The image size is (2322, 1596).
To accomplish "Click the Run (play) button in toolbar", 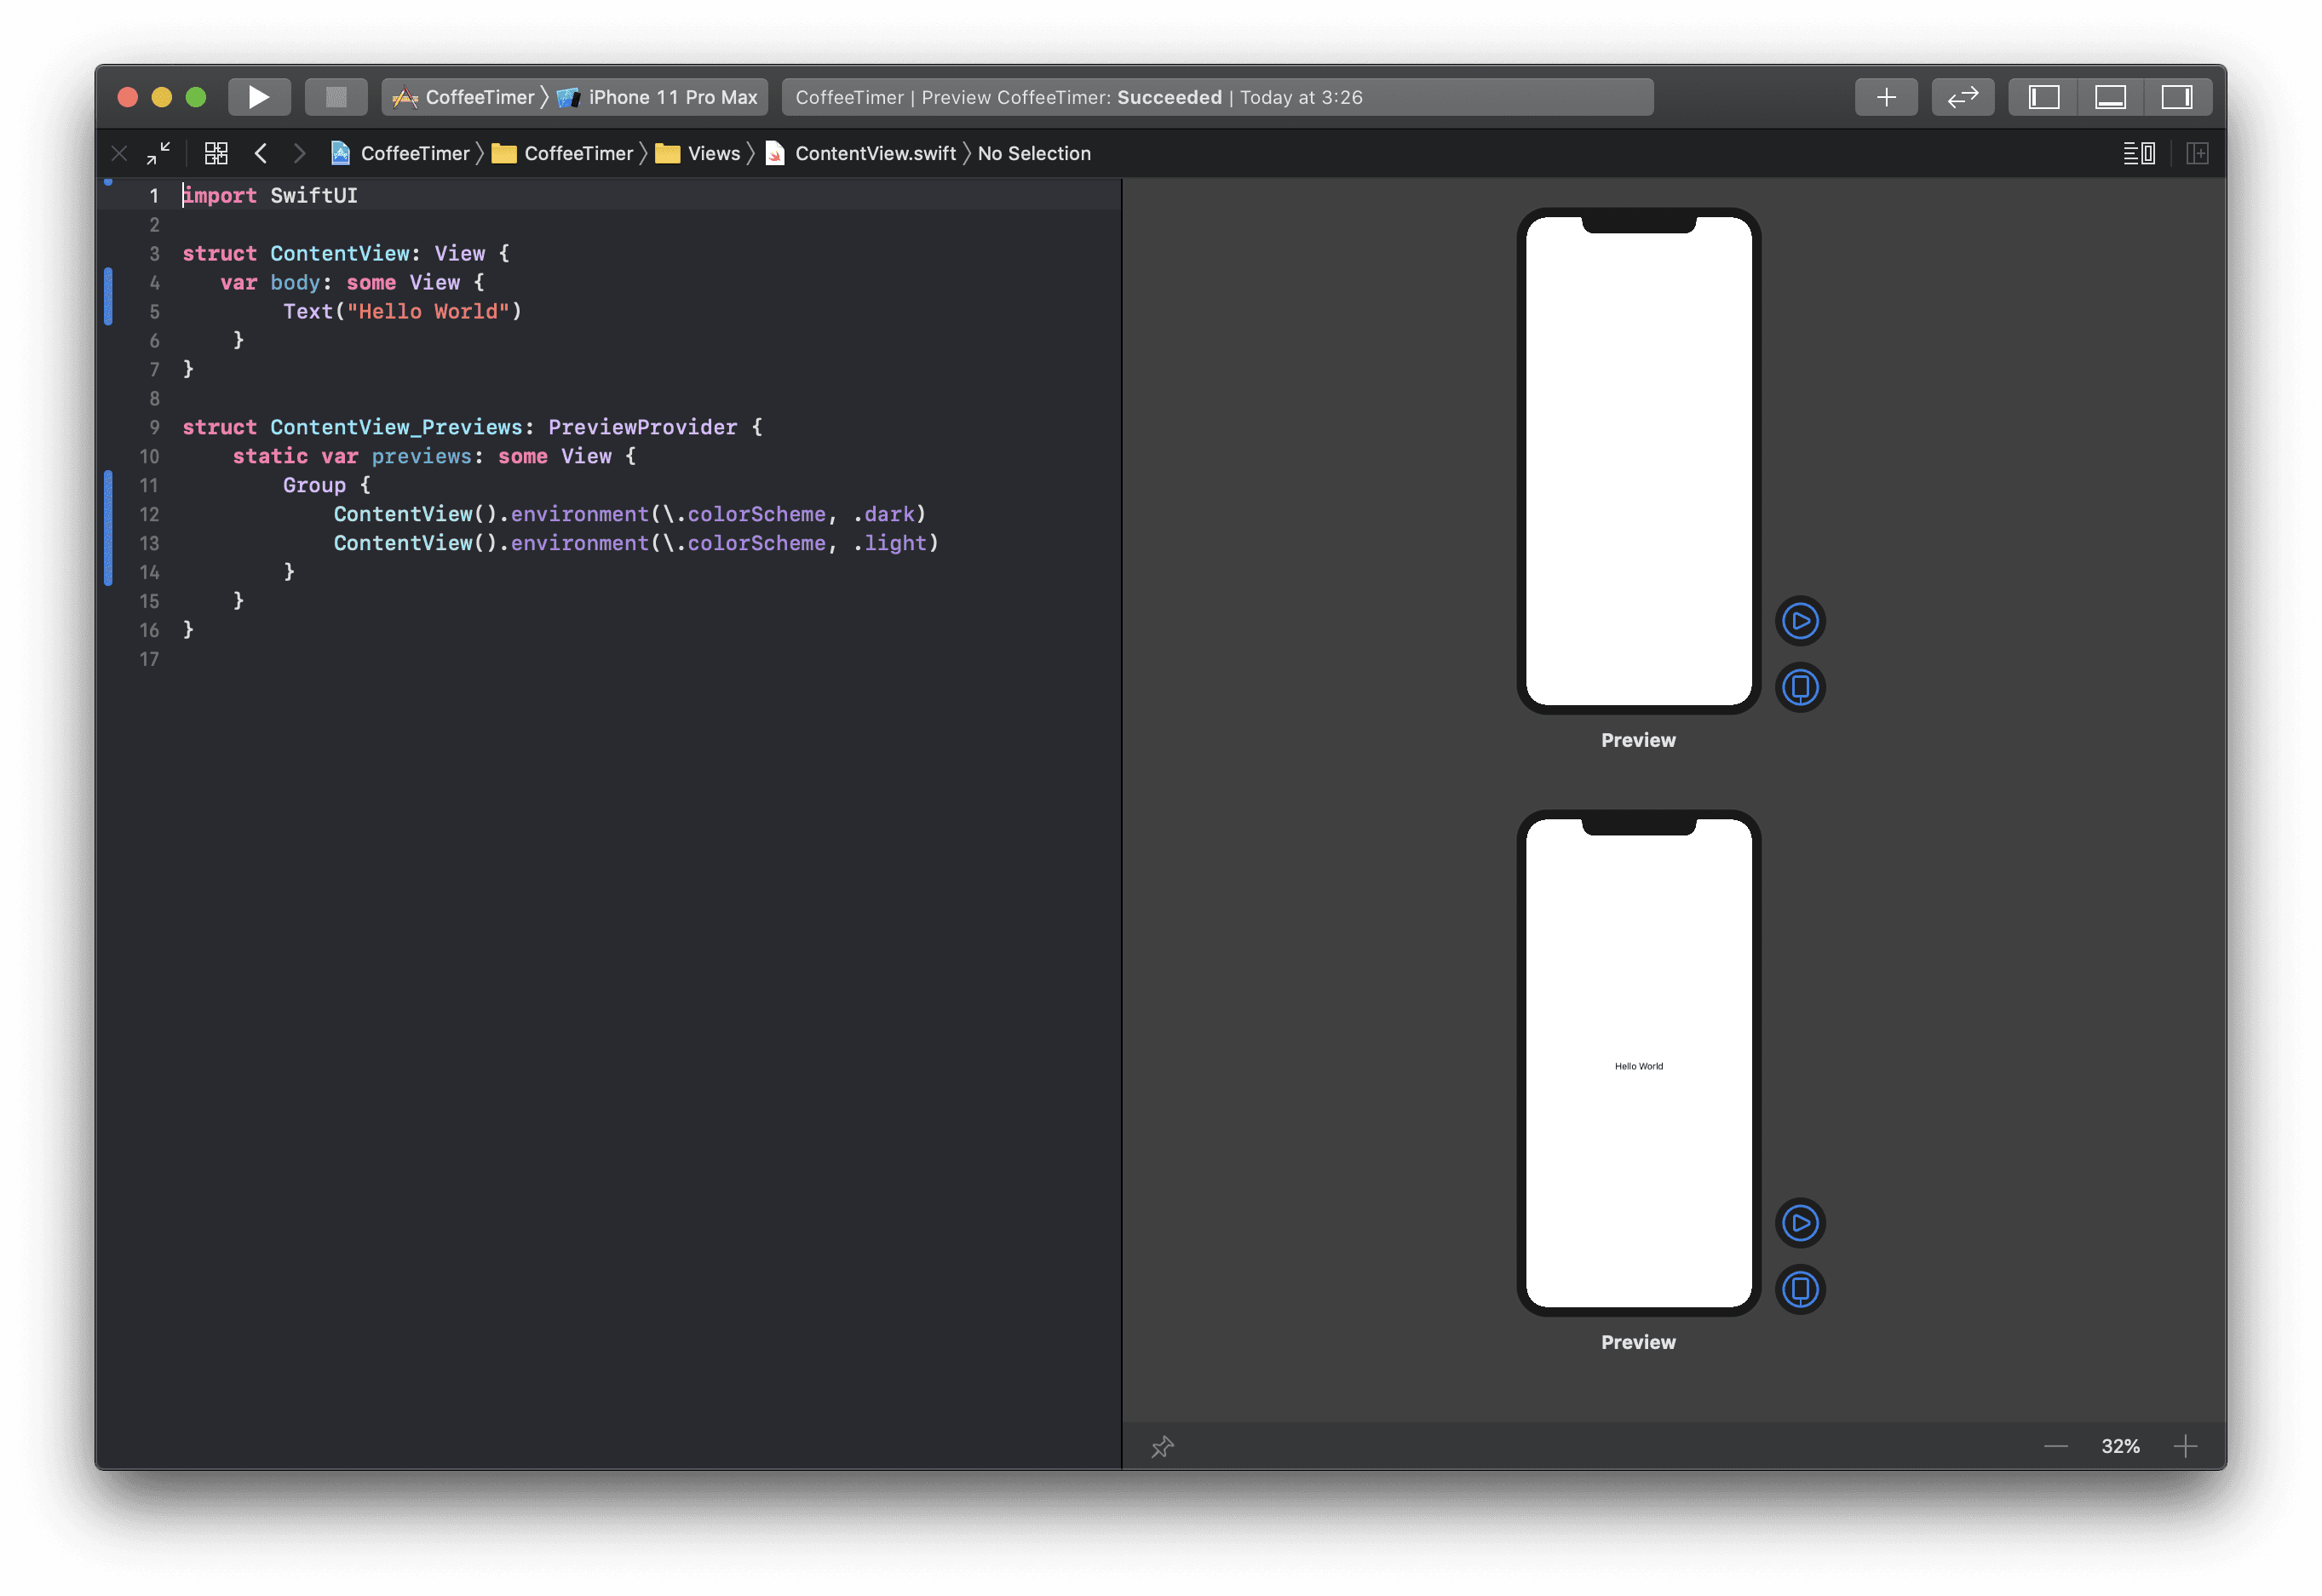I will 259,97.
